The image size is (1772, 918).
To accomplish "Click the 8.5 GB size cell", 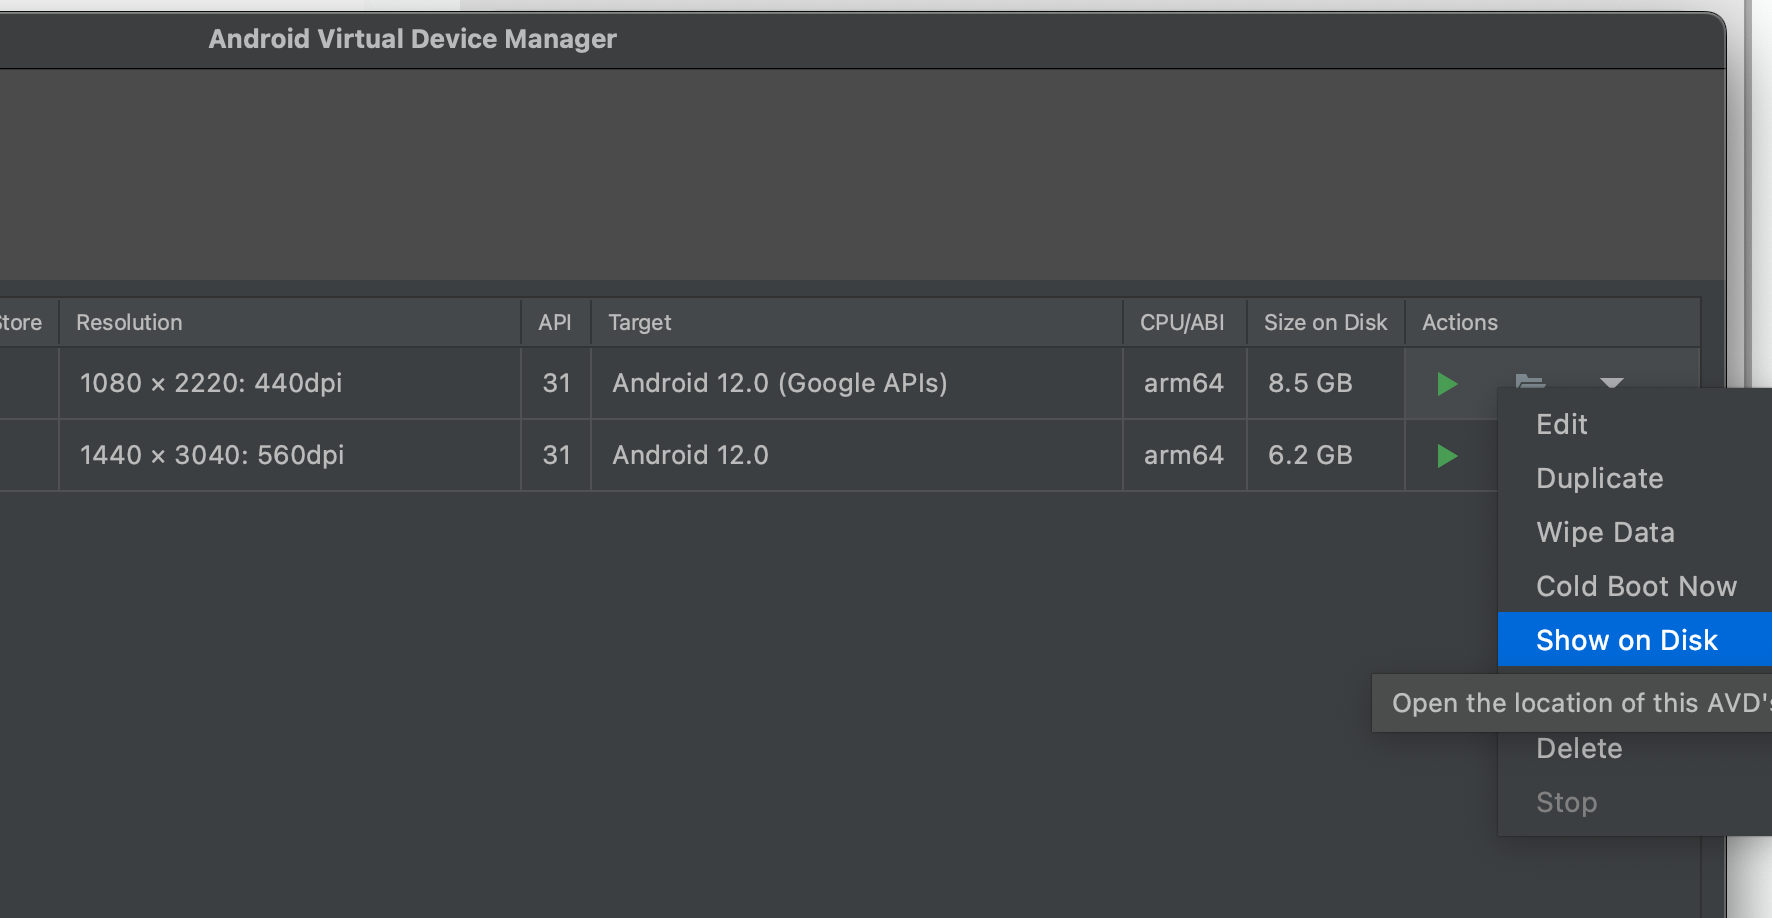I will [1310, 384].
